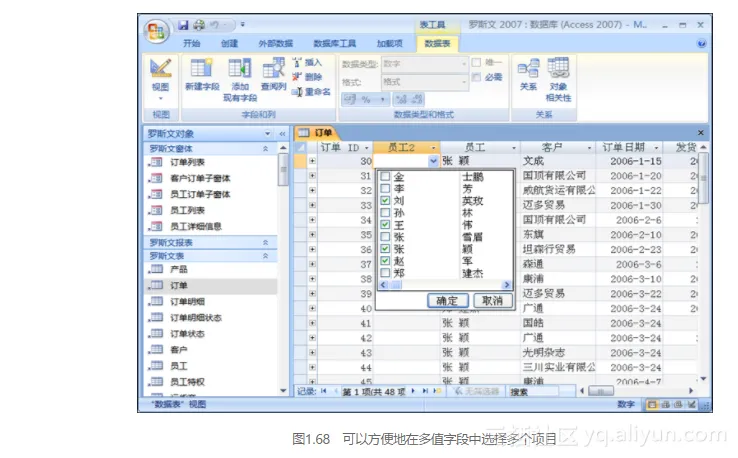The image size is (738, 458).
Task: Check the 金 士鹏 checkbox
Action: 385,177
